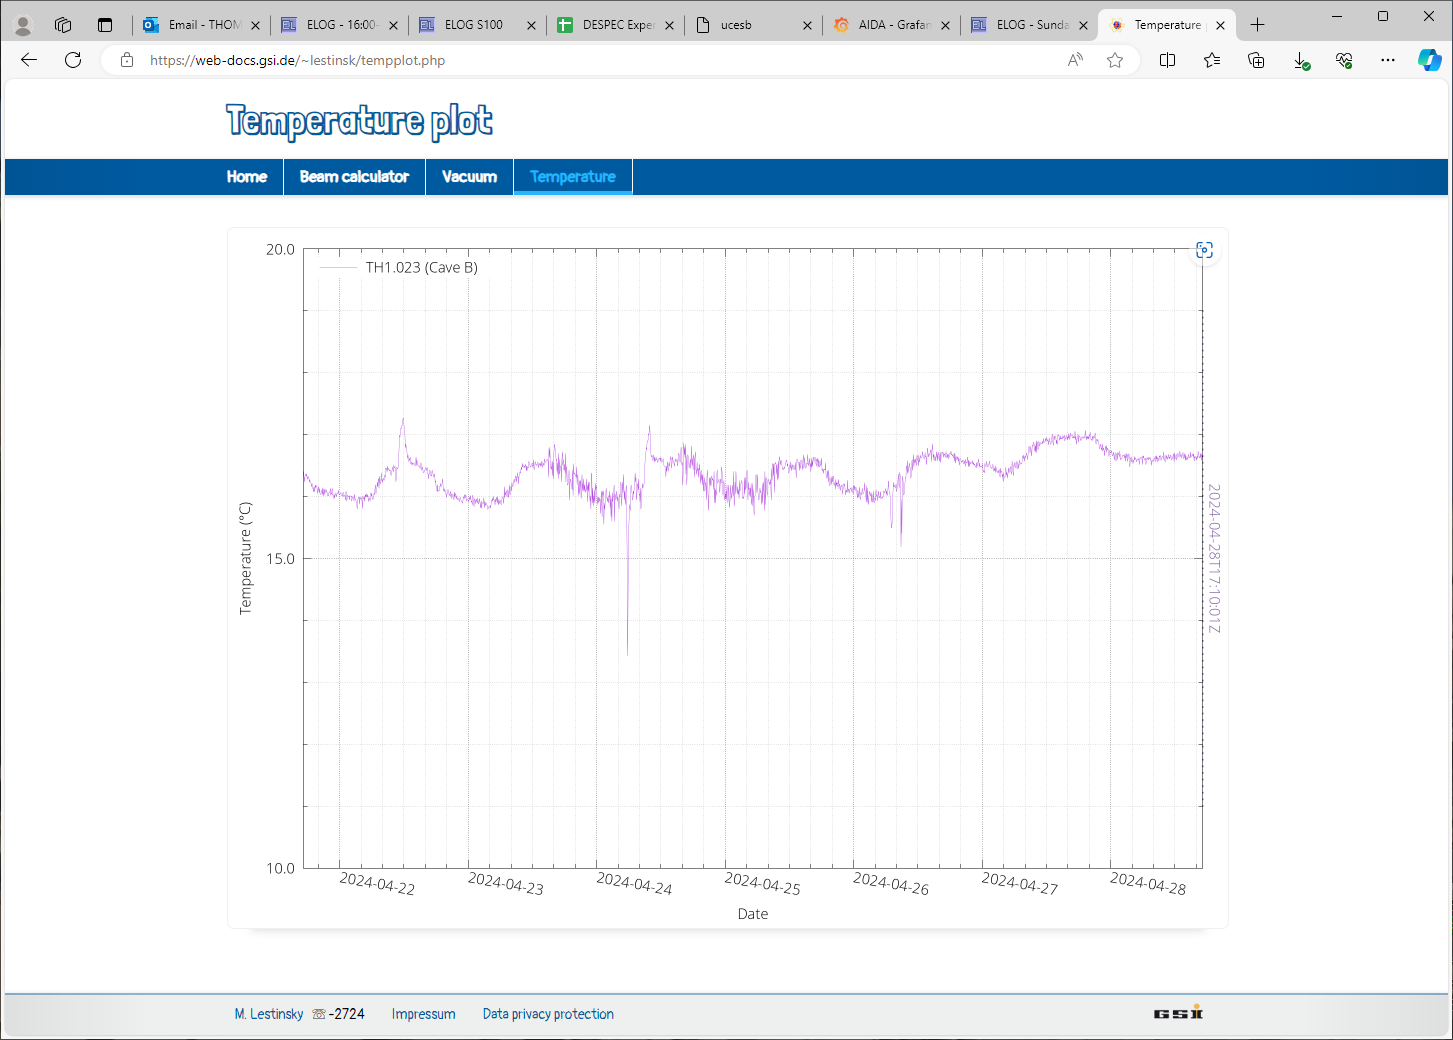Open the Collections panel
The width and height of the screenshot is (1453, 1040).
[1256, 60]
